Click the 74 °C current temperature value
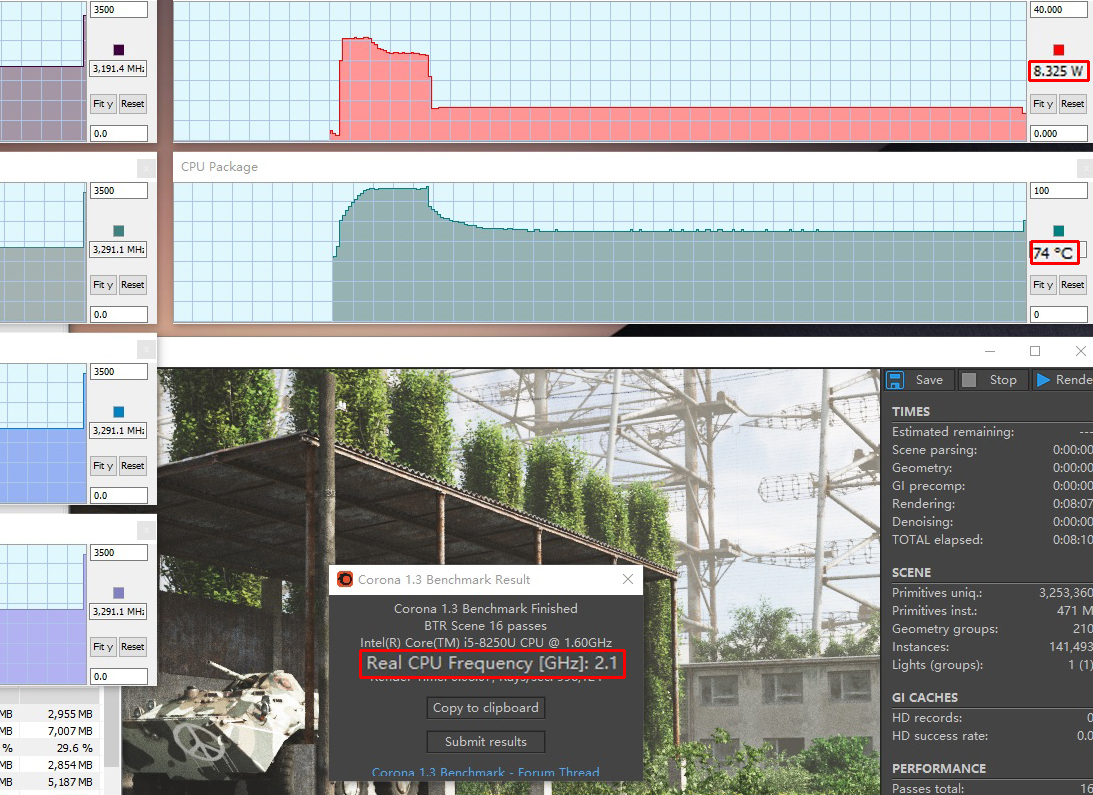The height and width of the screenshot is (795, 1093). 1053,252
